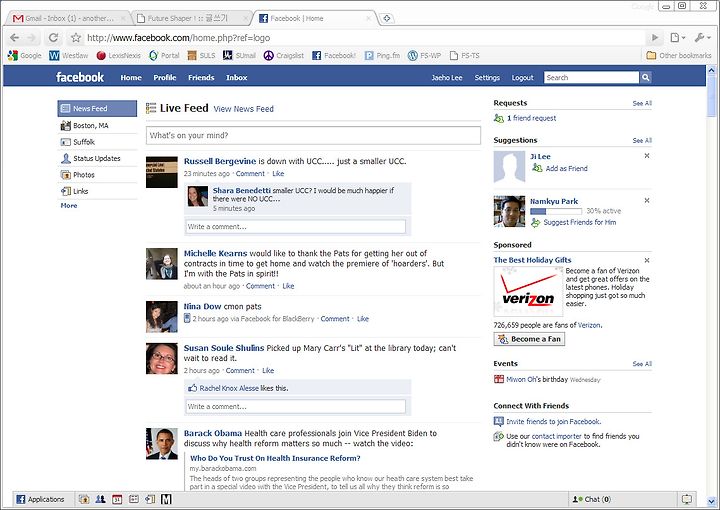Close the Verizon sponsored ad

coord(647,260)
